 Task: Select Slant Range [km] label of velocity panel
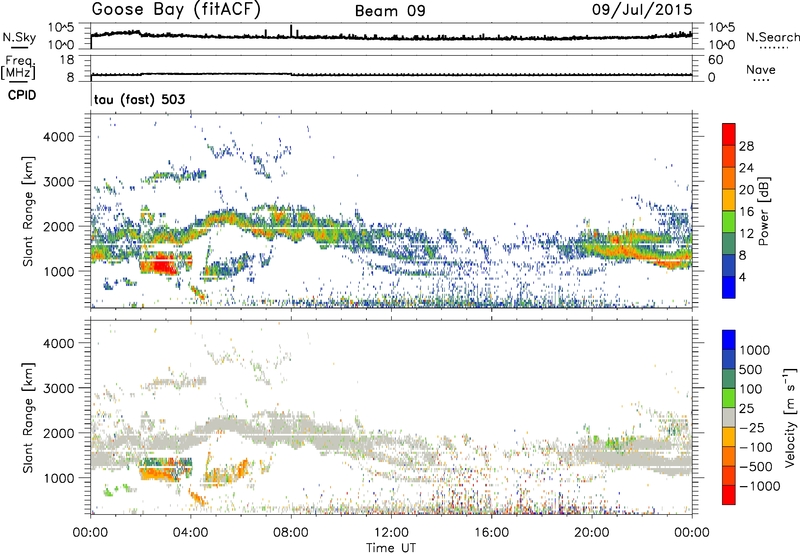pyautogui.click(x=28, y=418)
